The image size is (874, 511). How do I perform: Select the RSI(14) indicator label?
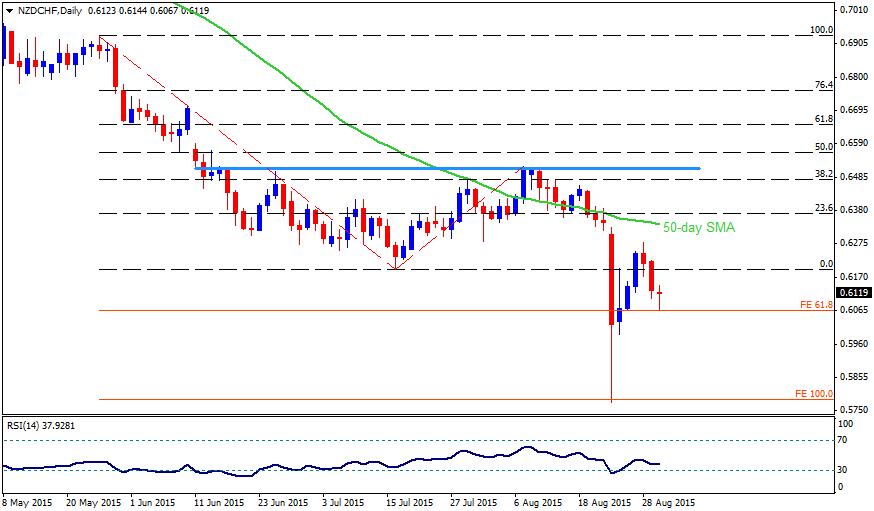[41, 426]
